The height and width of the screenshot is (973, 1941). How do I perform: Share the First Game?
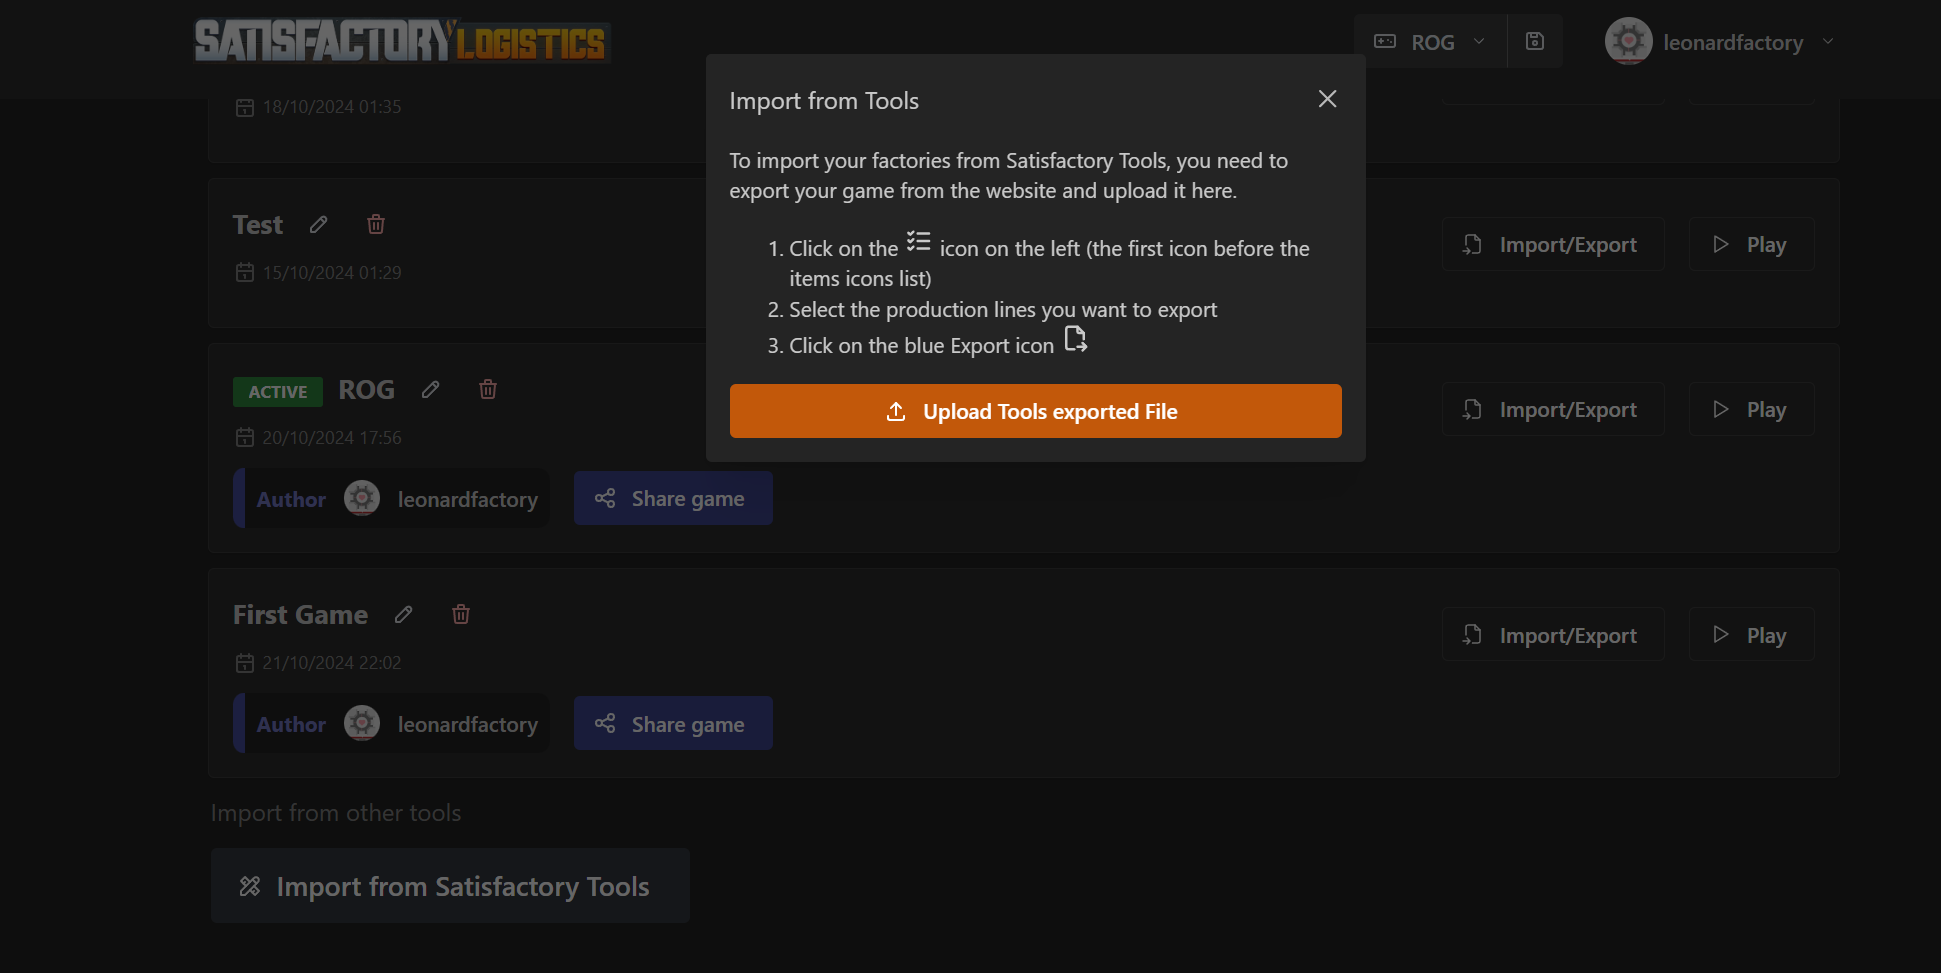[x=673, y=724]
